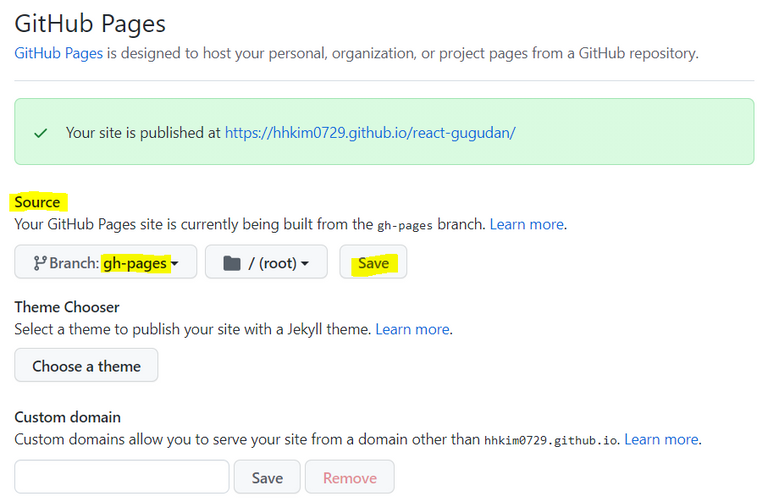Click the folder icon in root selector
Image resolution: width=768 pixels, height=501 pixels.
(x=232, y=263)
